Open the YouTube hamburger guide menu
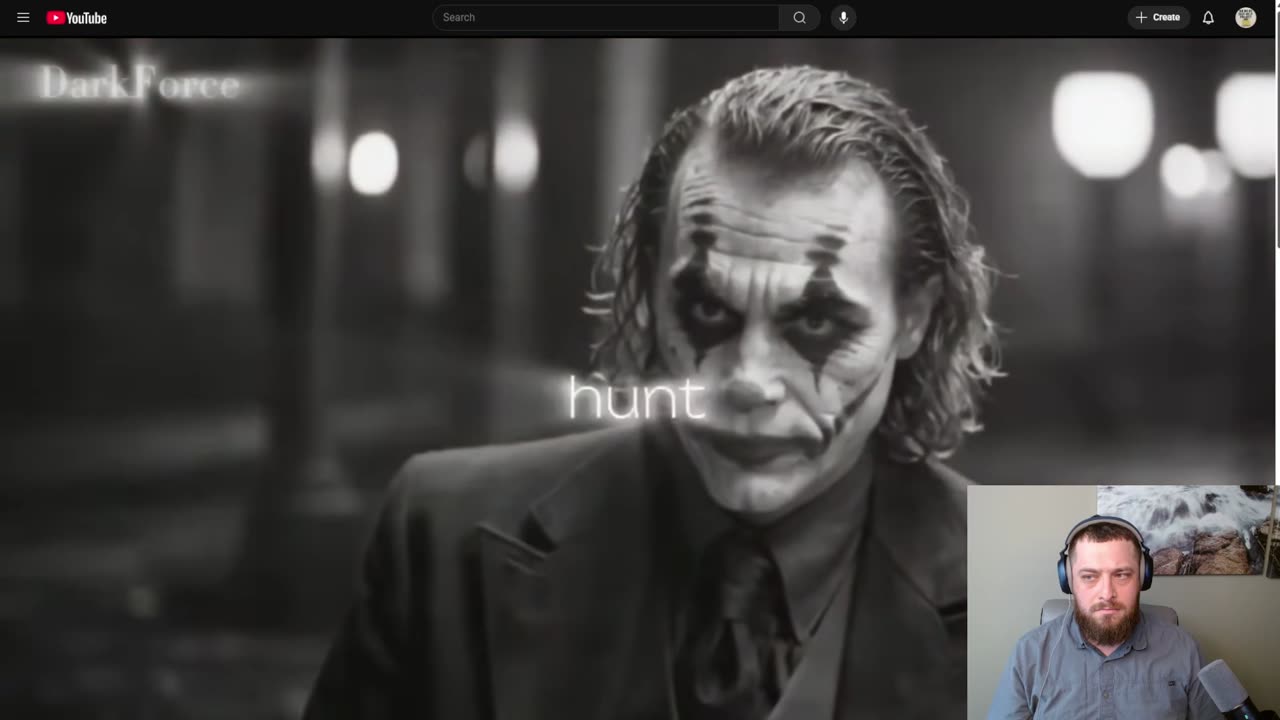The width and height of the screenshot is (1280, 720). (23, 17)
